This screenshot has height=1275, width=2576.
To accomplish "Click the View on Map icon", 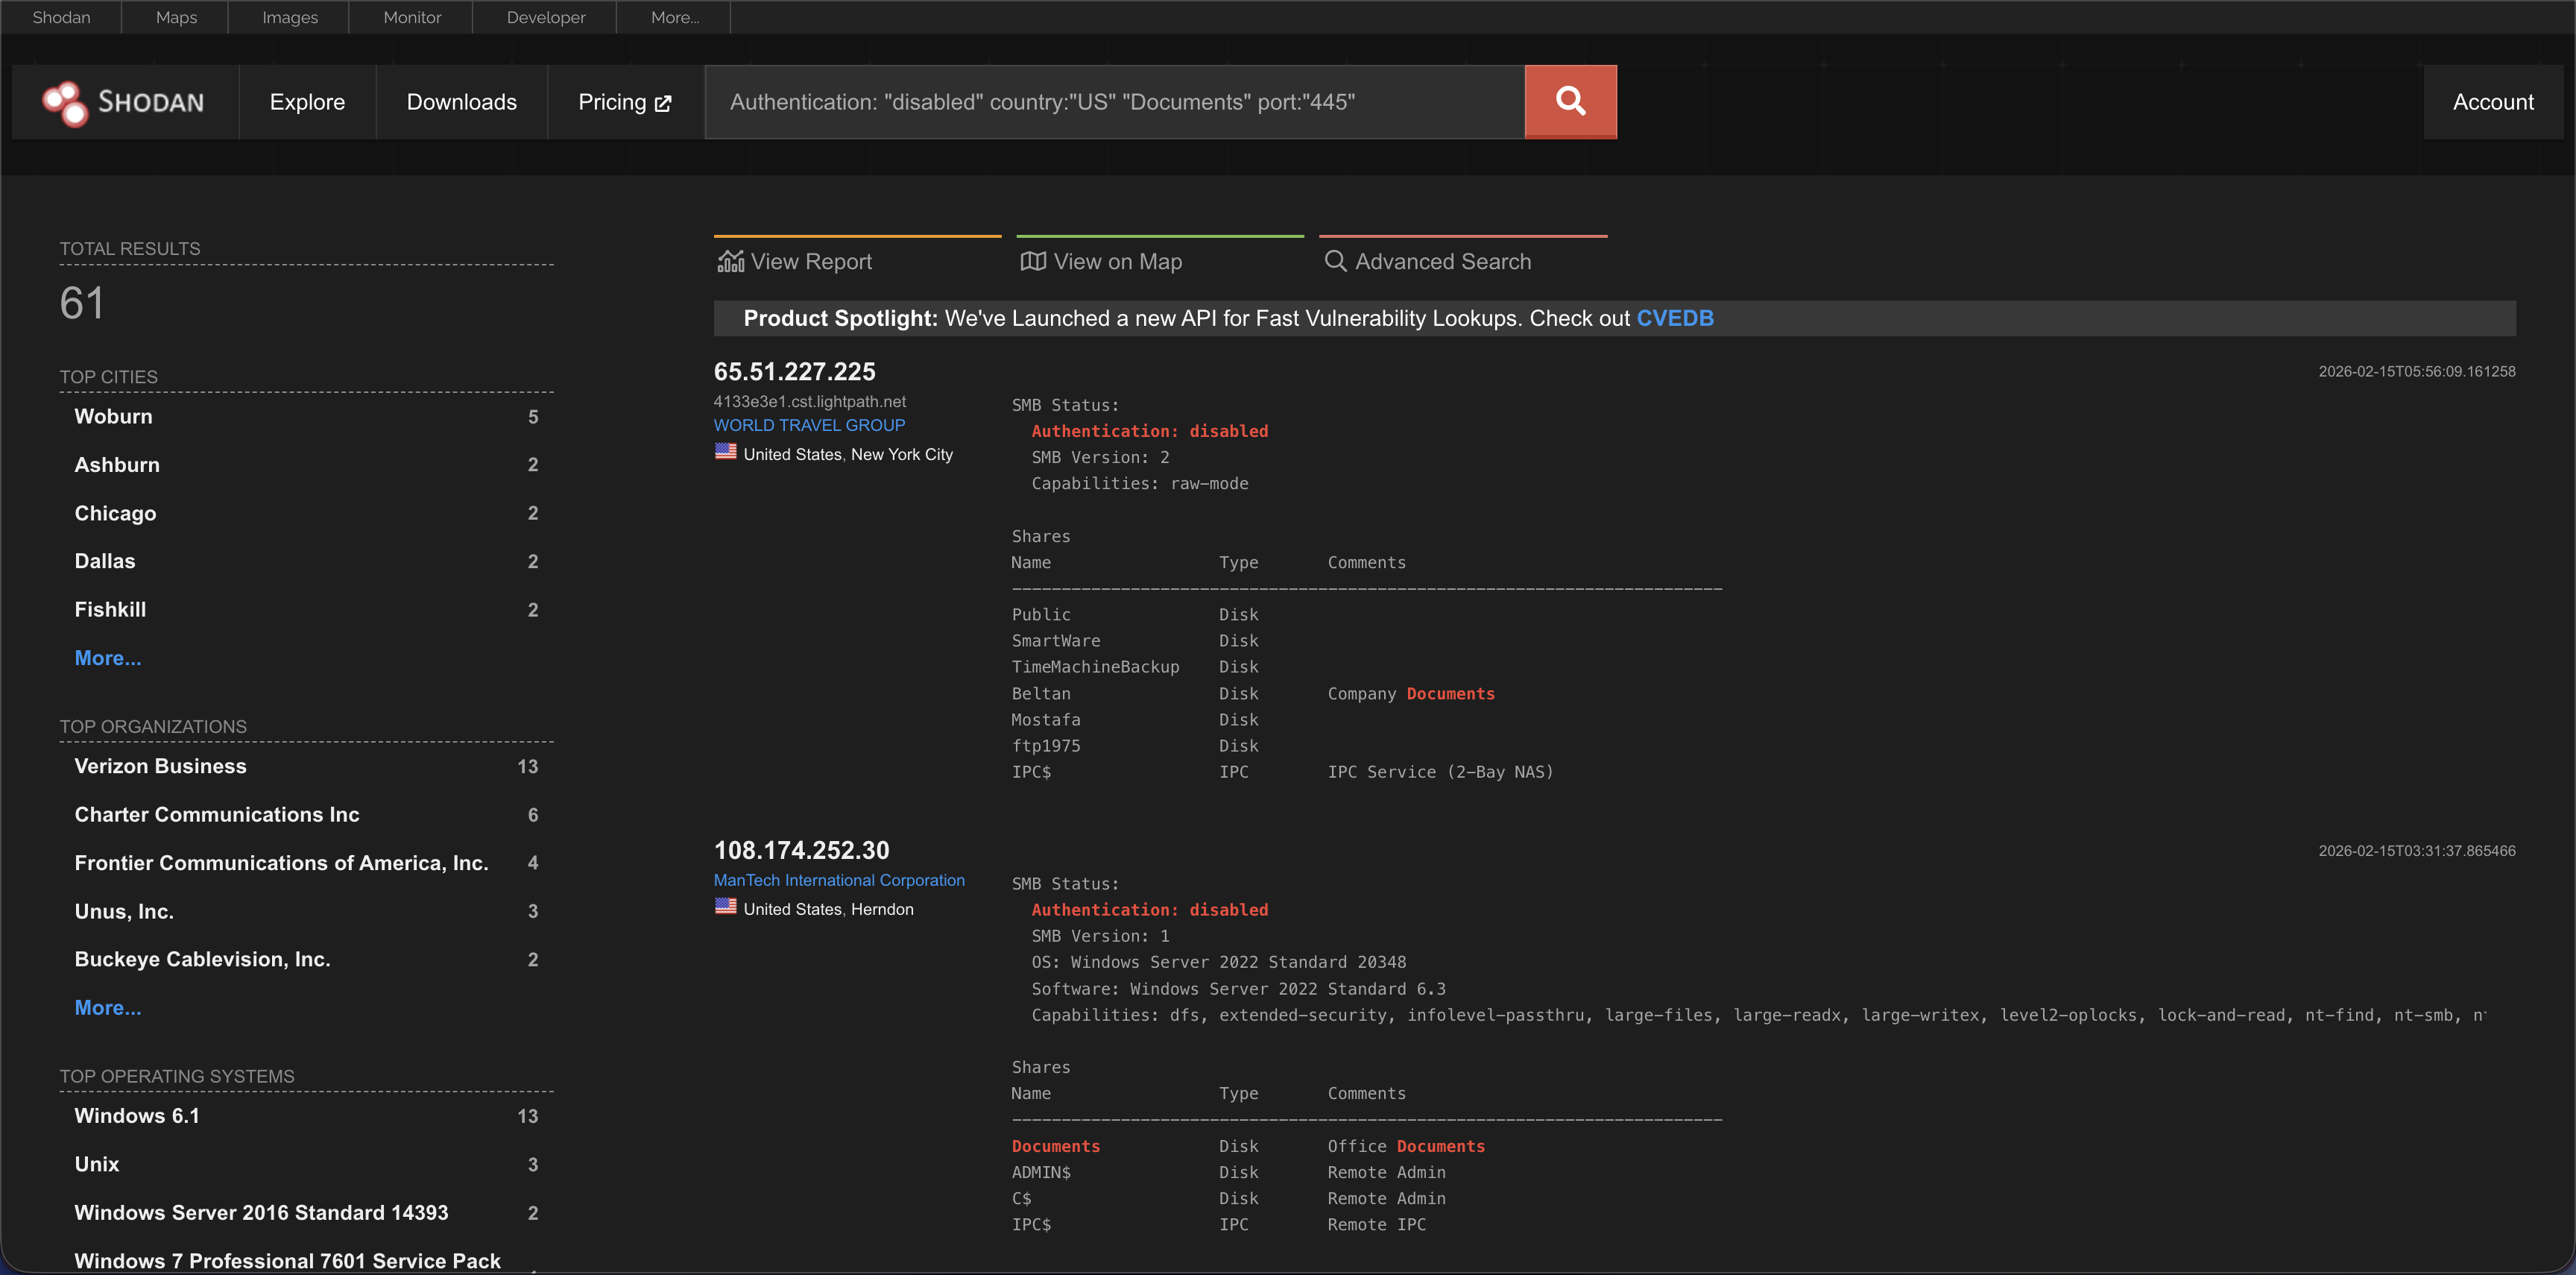I will tap(1033, 261).
